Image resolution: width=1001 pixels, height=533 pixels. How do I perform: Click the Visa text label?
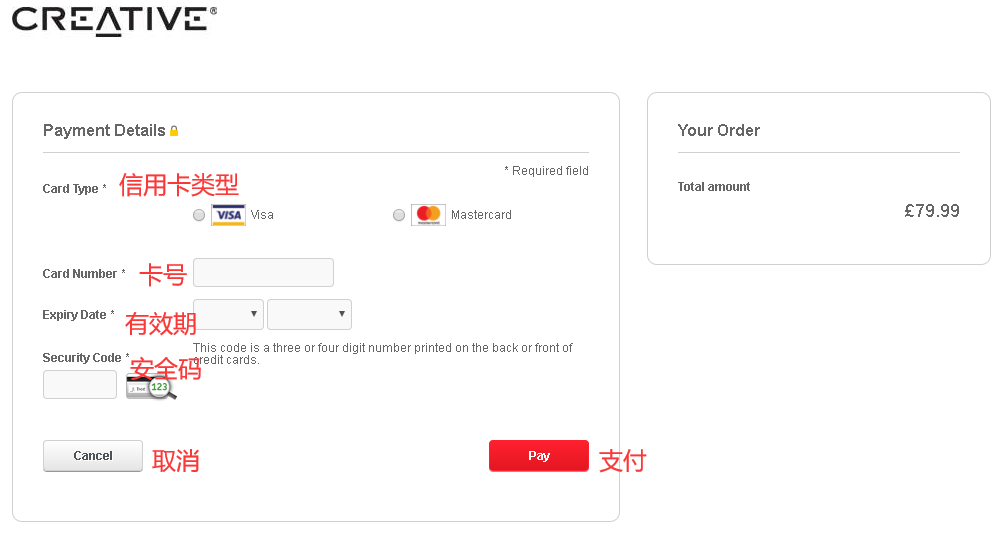(x=262, y=215)
